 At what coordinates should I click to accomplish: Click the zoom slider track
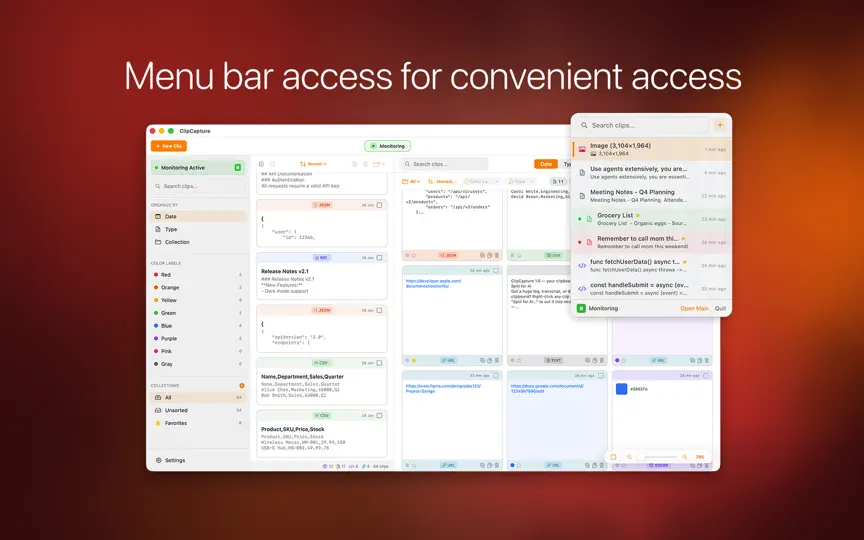657,457
